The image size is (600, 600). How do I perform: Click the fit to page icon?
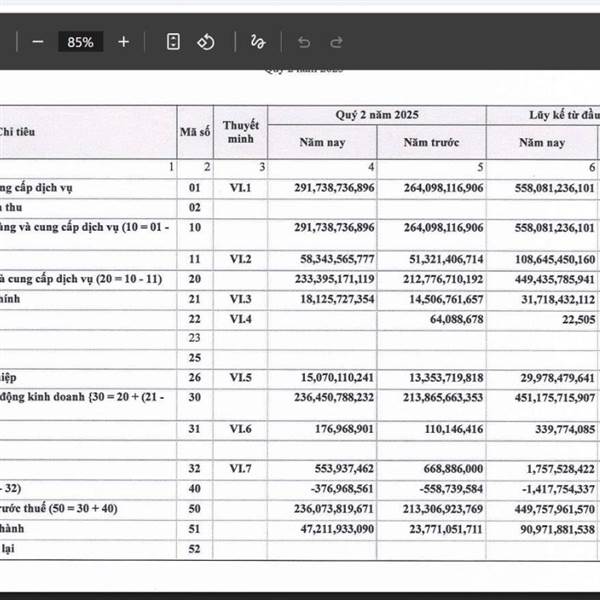coord(173,41)
